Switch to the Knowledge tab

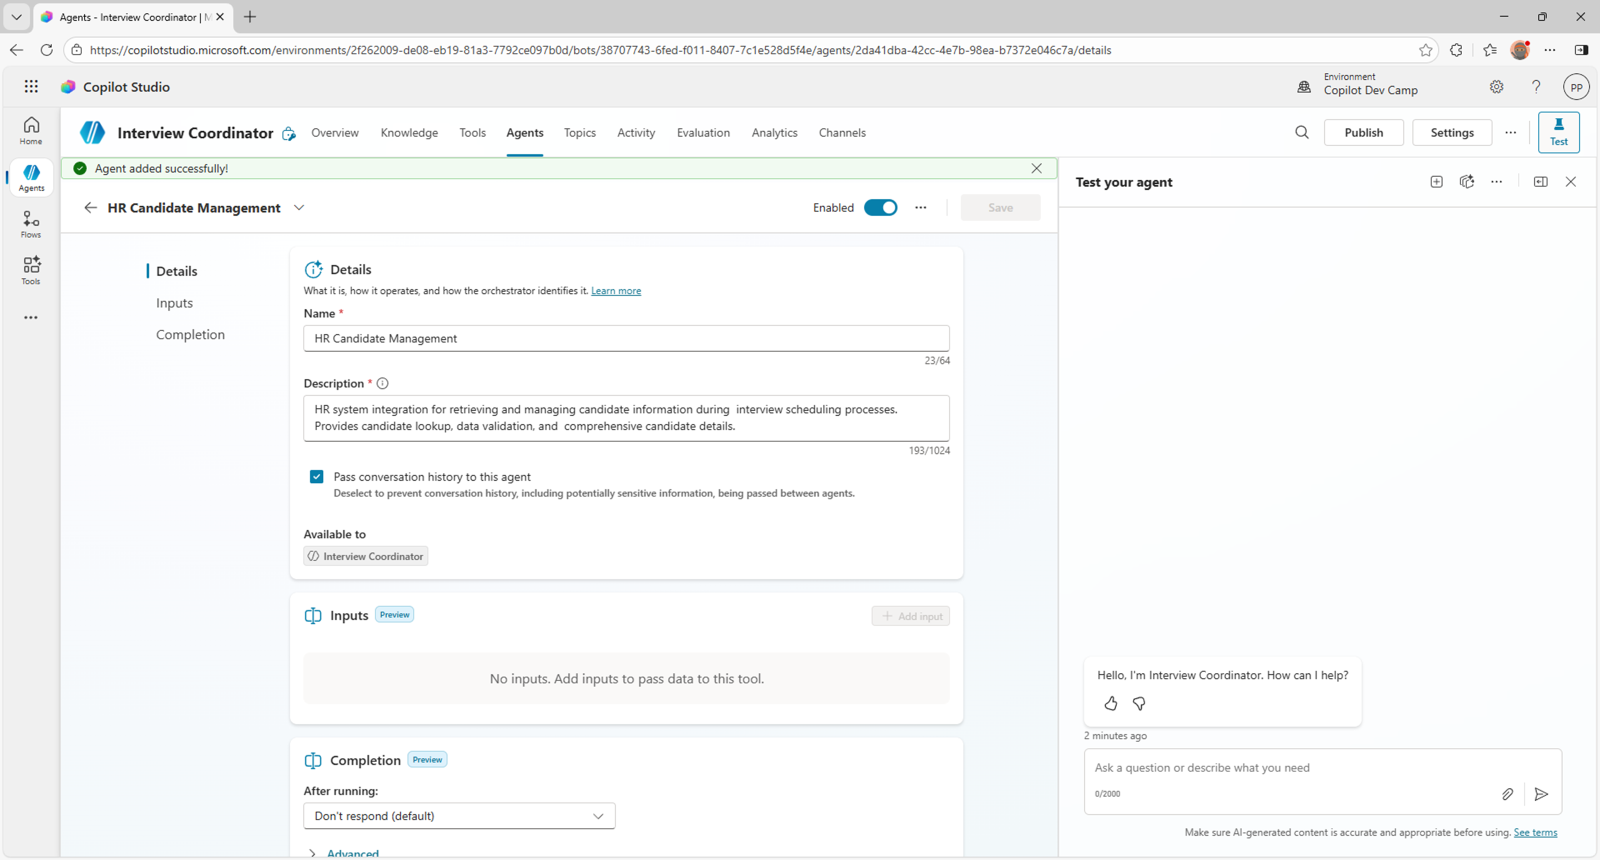[x=409, y=133]
